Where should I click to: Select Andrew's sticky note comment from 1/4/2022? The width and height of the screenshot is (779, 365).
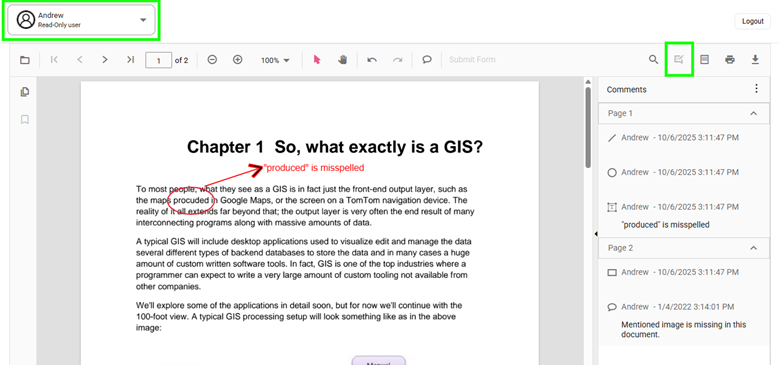[x=685, y=319]
